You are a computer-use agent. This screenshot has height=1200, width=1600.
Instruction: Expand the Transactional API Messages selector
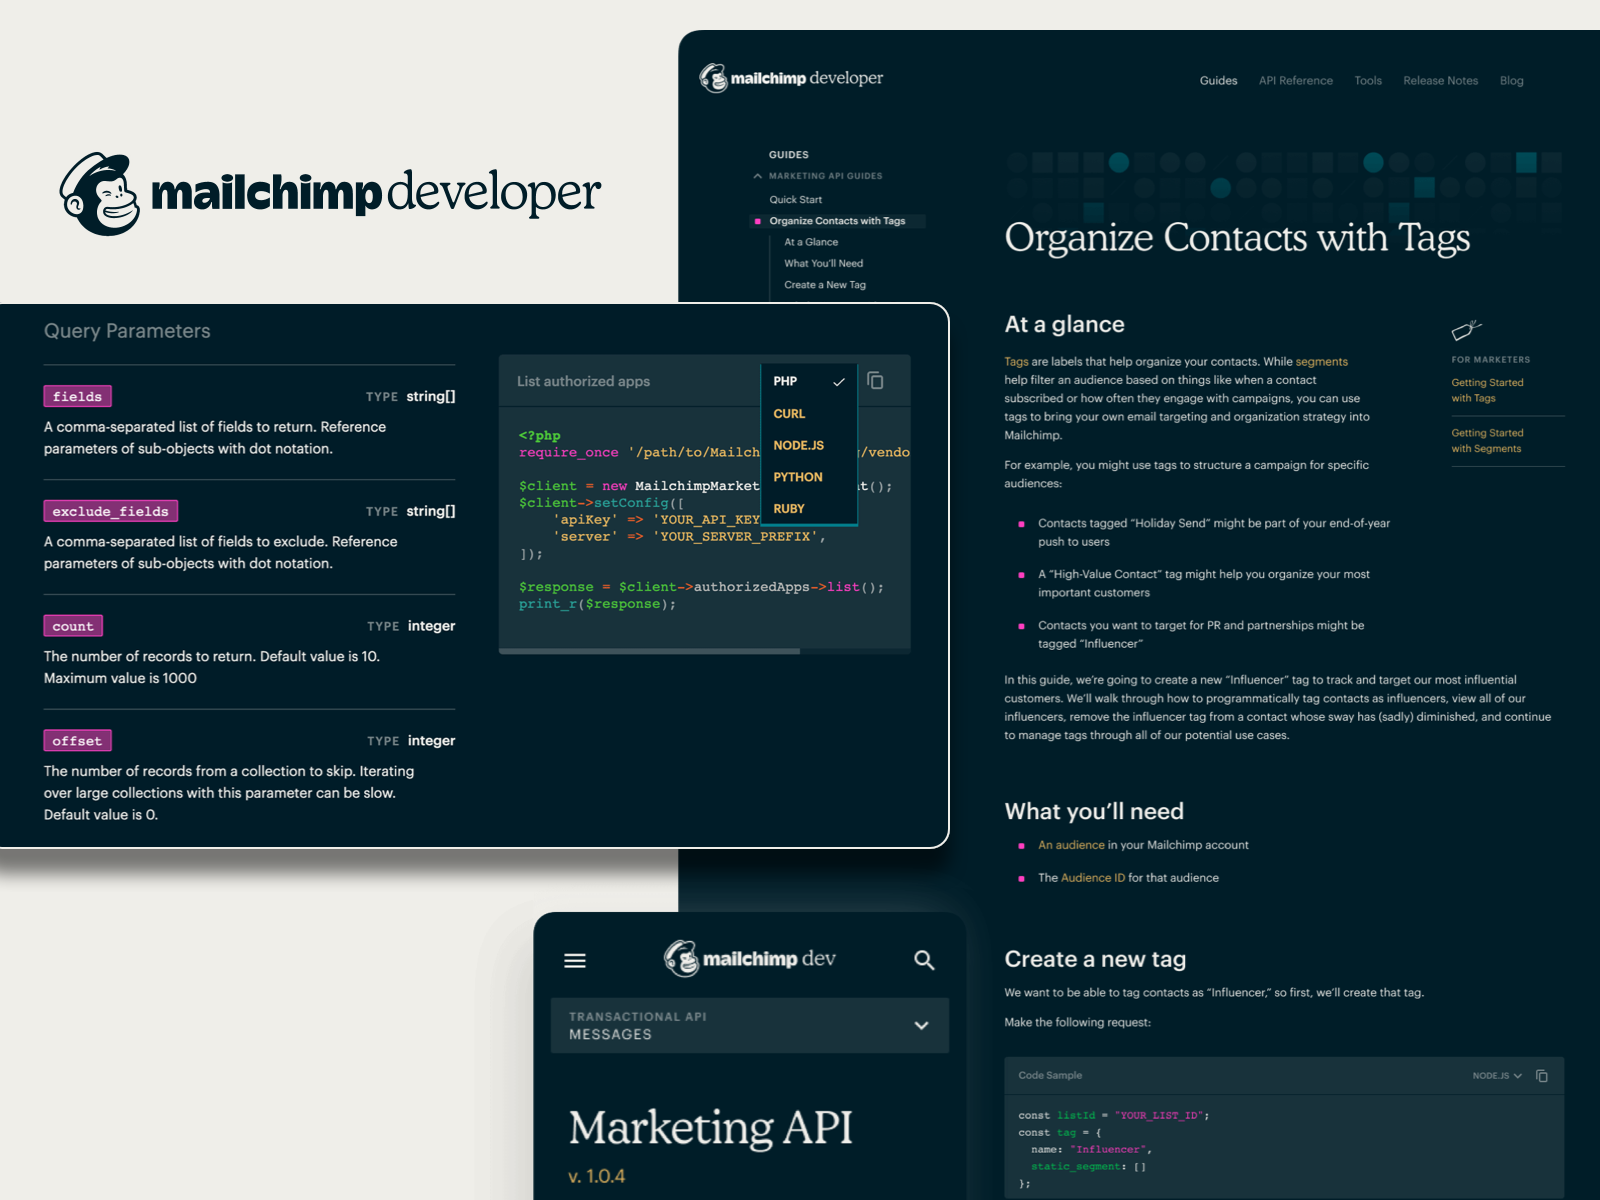pos(919,1026)
